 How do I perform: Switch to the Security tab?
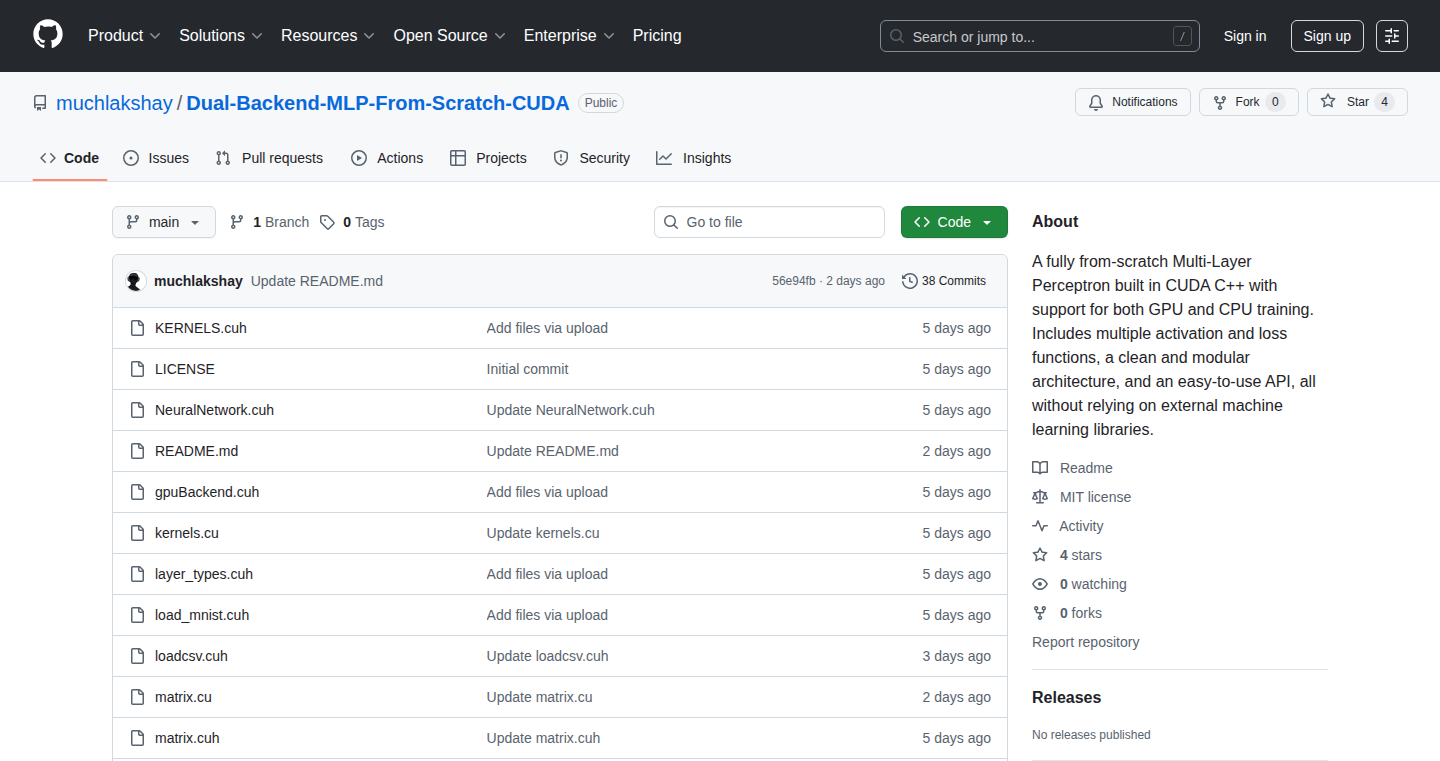click(x=592, y=158)
